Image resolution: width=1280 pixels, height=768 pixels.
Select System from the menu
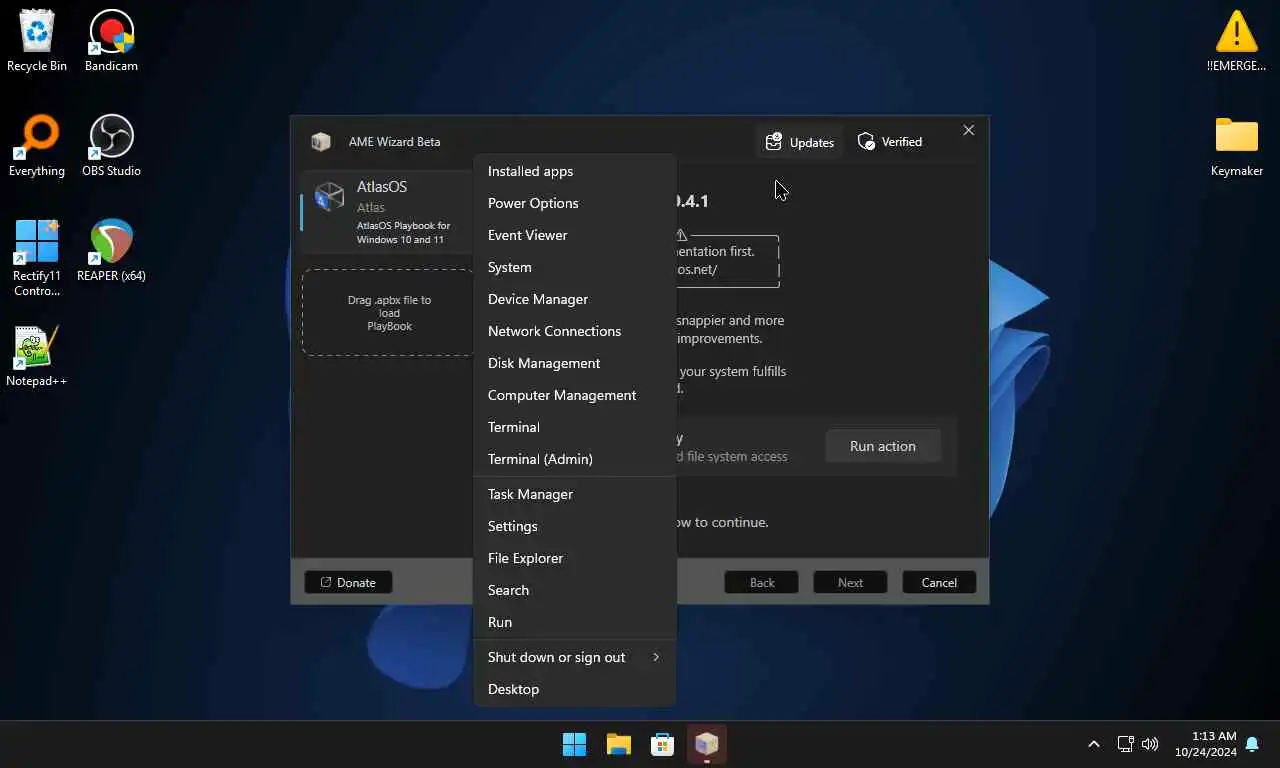(x=575, y=267)
